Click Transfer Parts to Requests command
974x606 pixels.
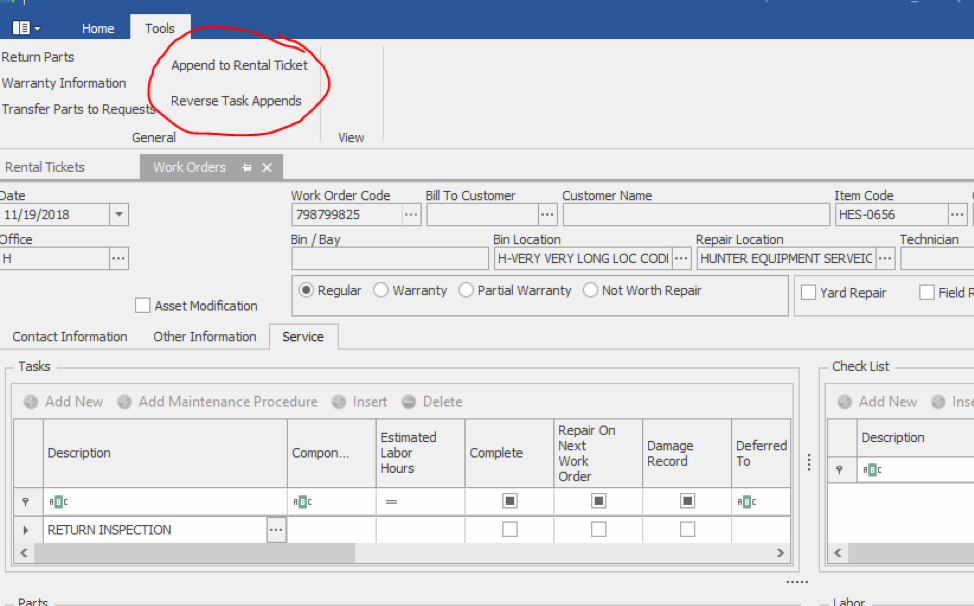pyautogui.click(x=78, y=109)
